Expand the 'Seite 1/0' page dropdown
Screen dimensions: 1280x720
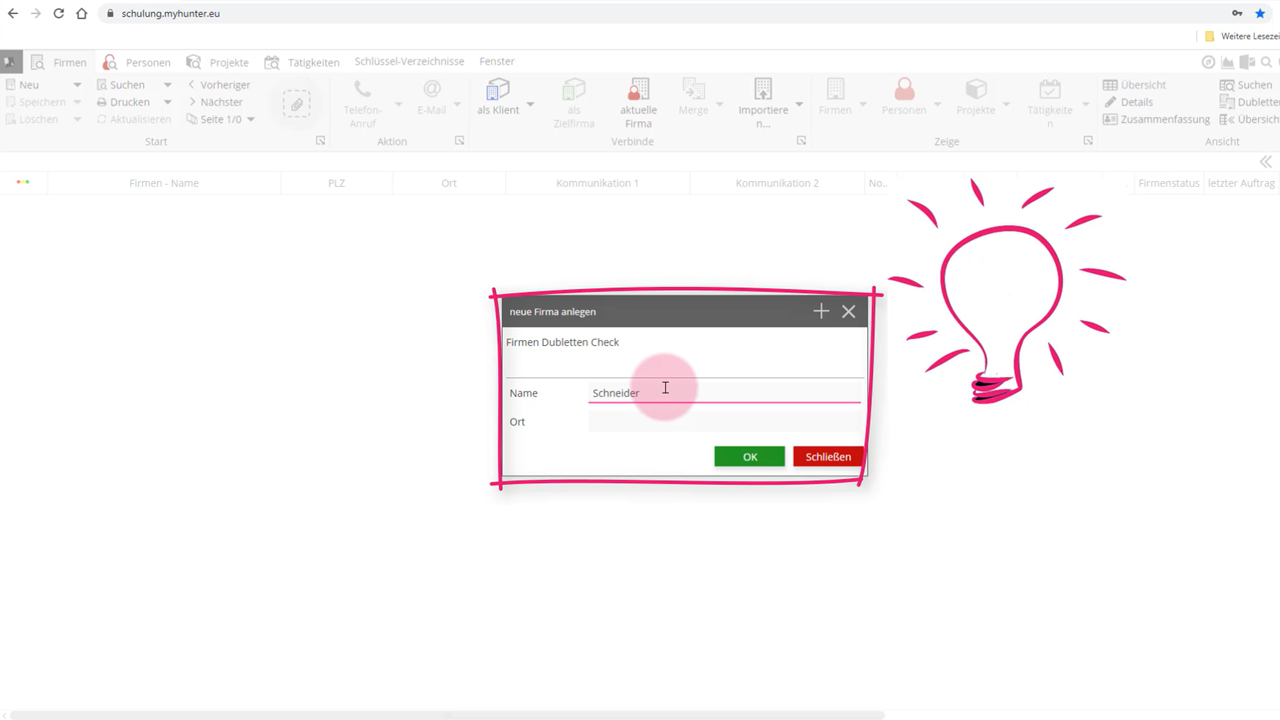[250, 119]
